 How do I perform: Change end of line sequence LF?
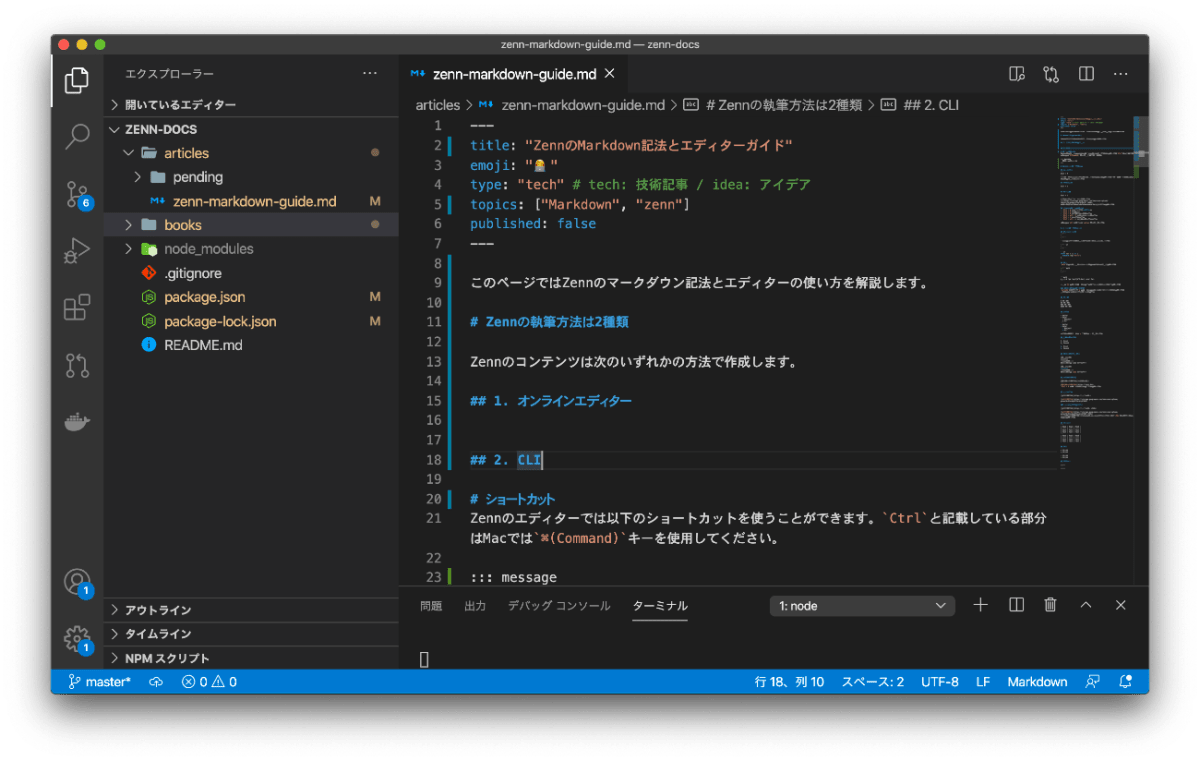(x=983, y=682)
